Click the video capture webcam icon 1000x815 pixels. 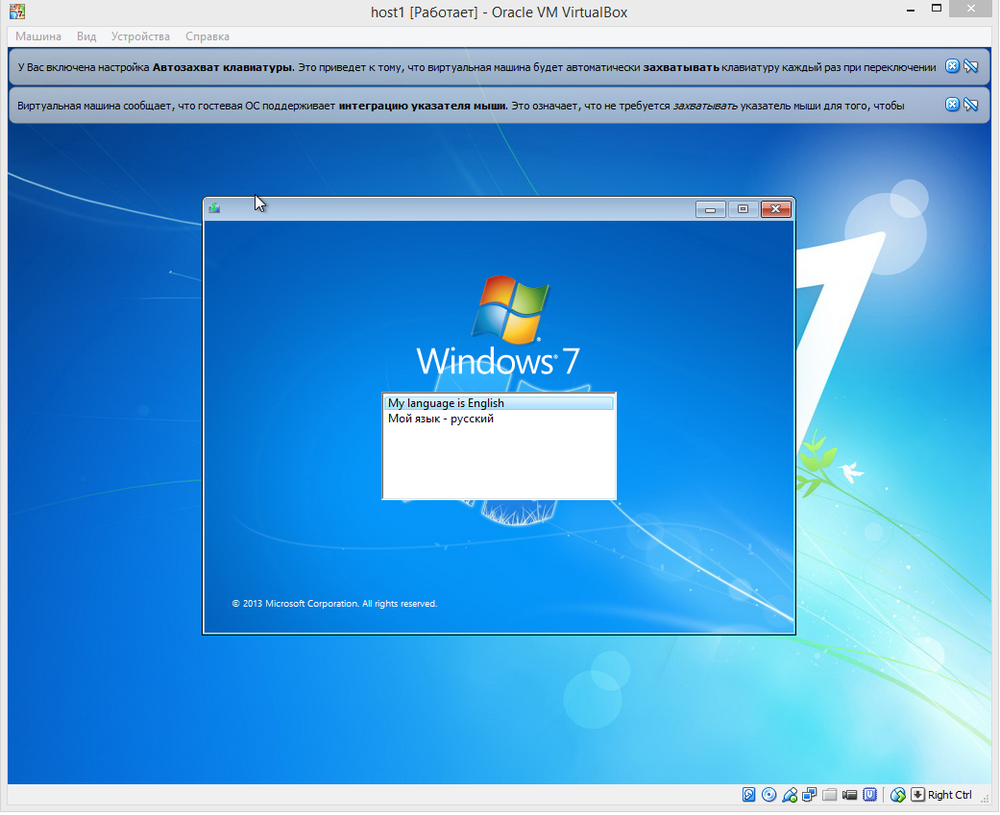849,794
